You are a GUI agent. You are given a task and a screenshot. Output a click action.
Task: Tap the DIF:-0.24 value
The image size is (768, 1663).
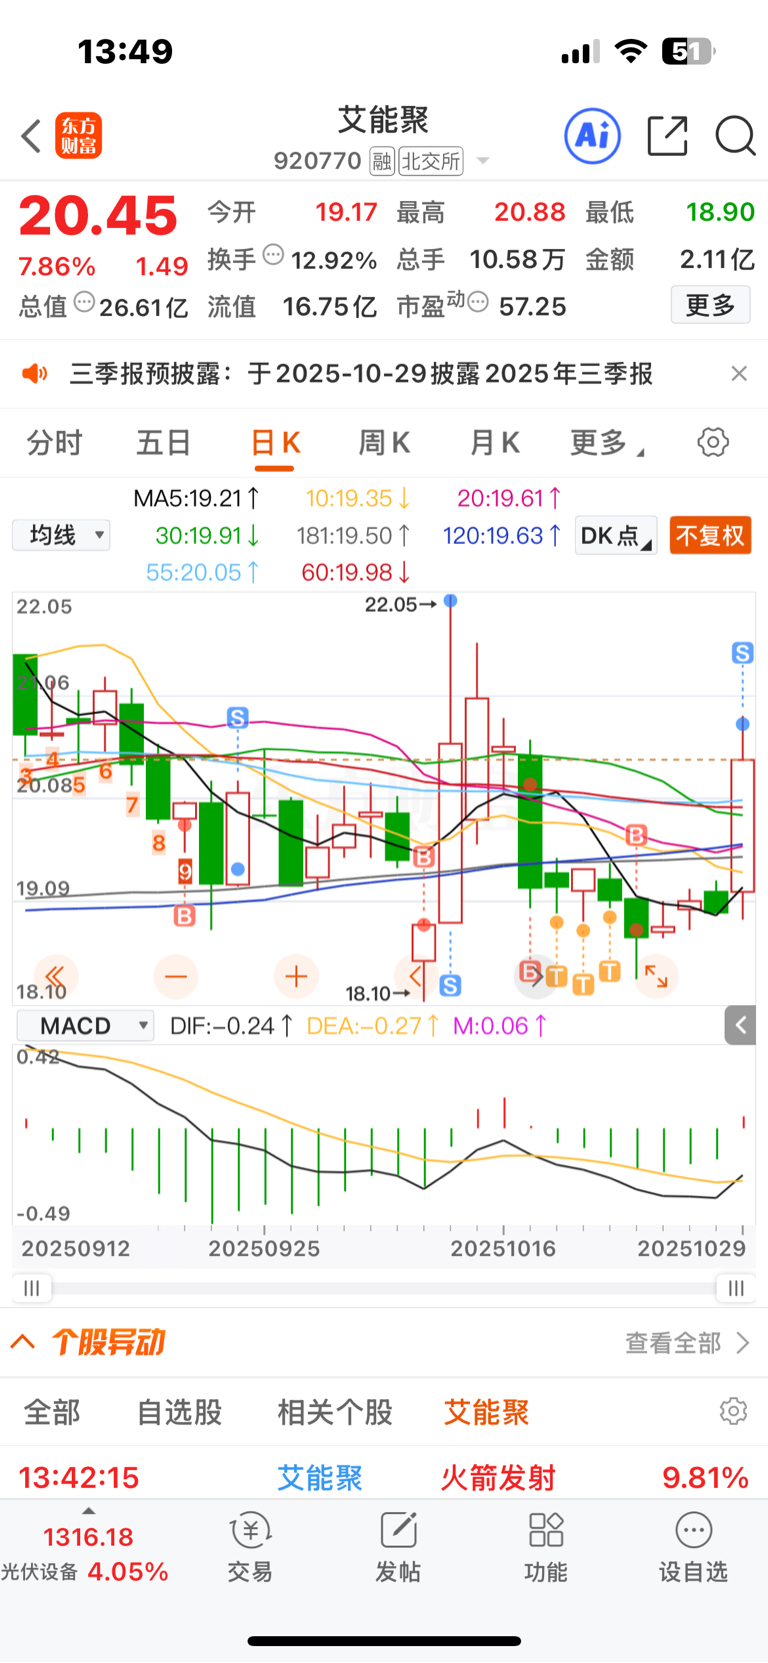pos(231,1026)
